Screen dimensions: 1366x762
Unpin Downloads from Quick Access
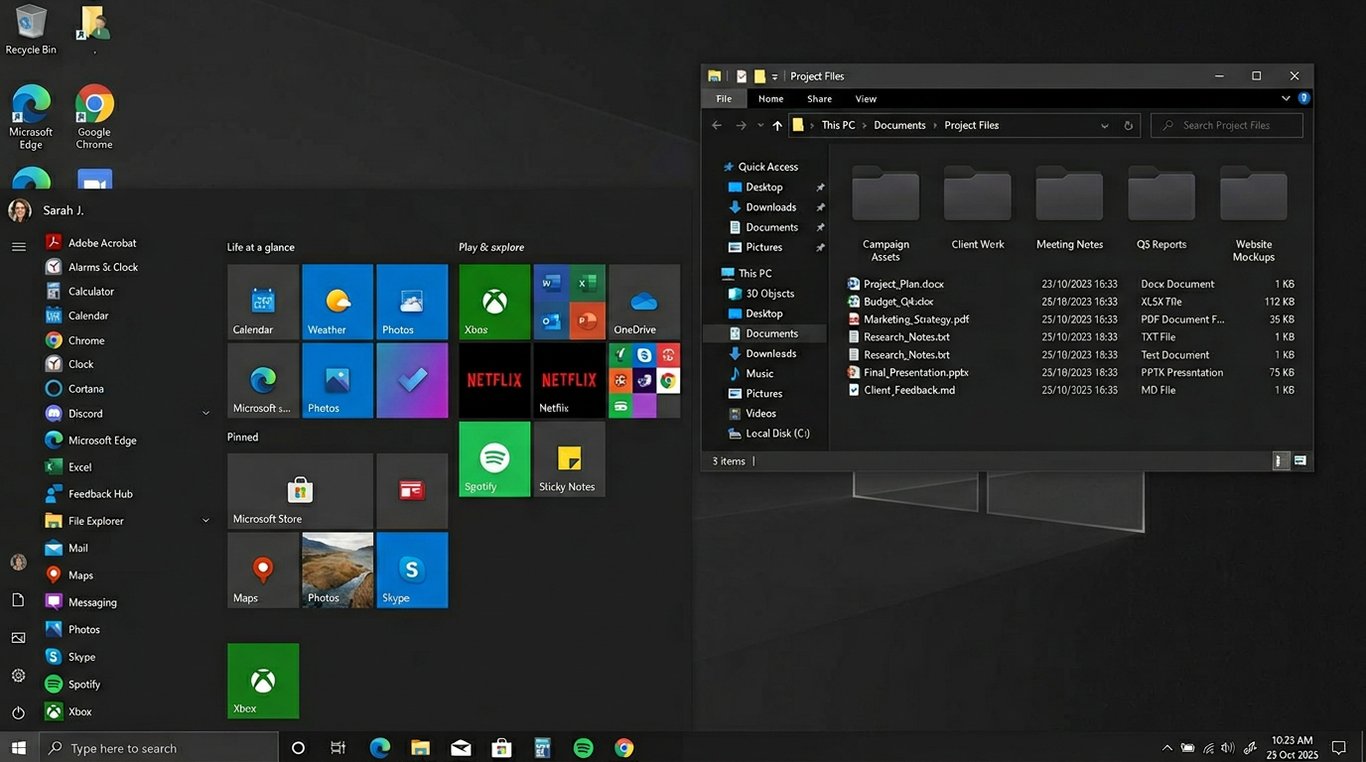[x=819, y=207]
